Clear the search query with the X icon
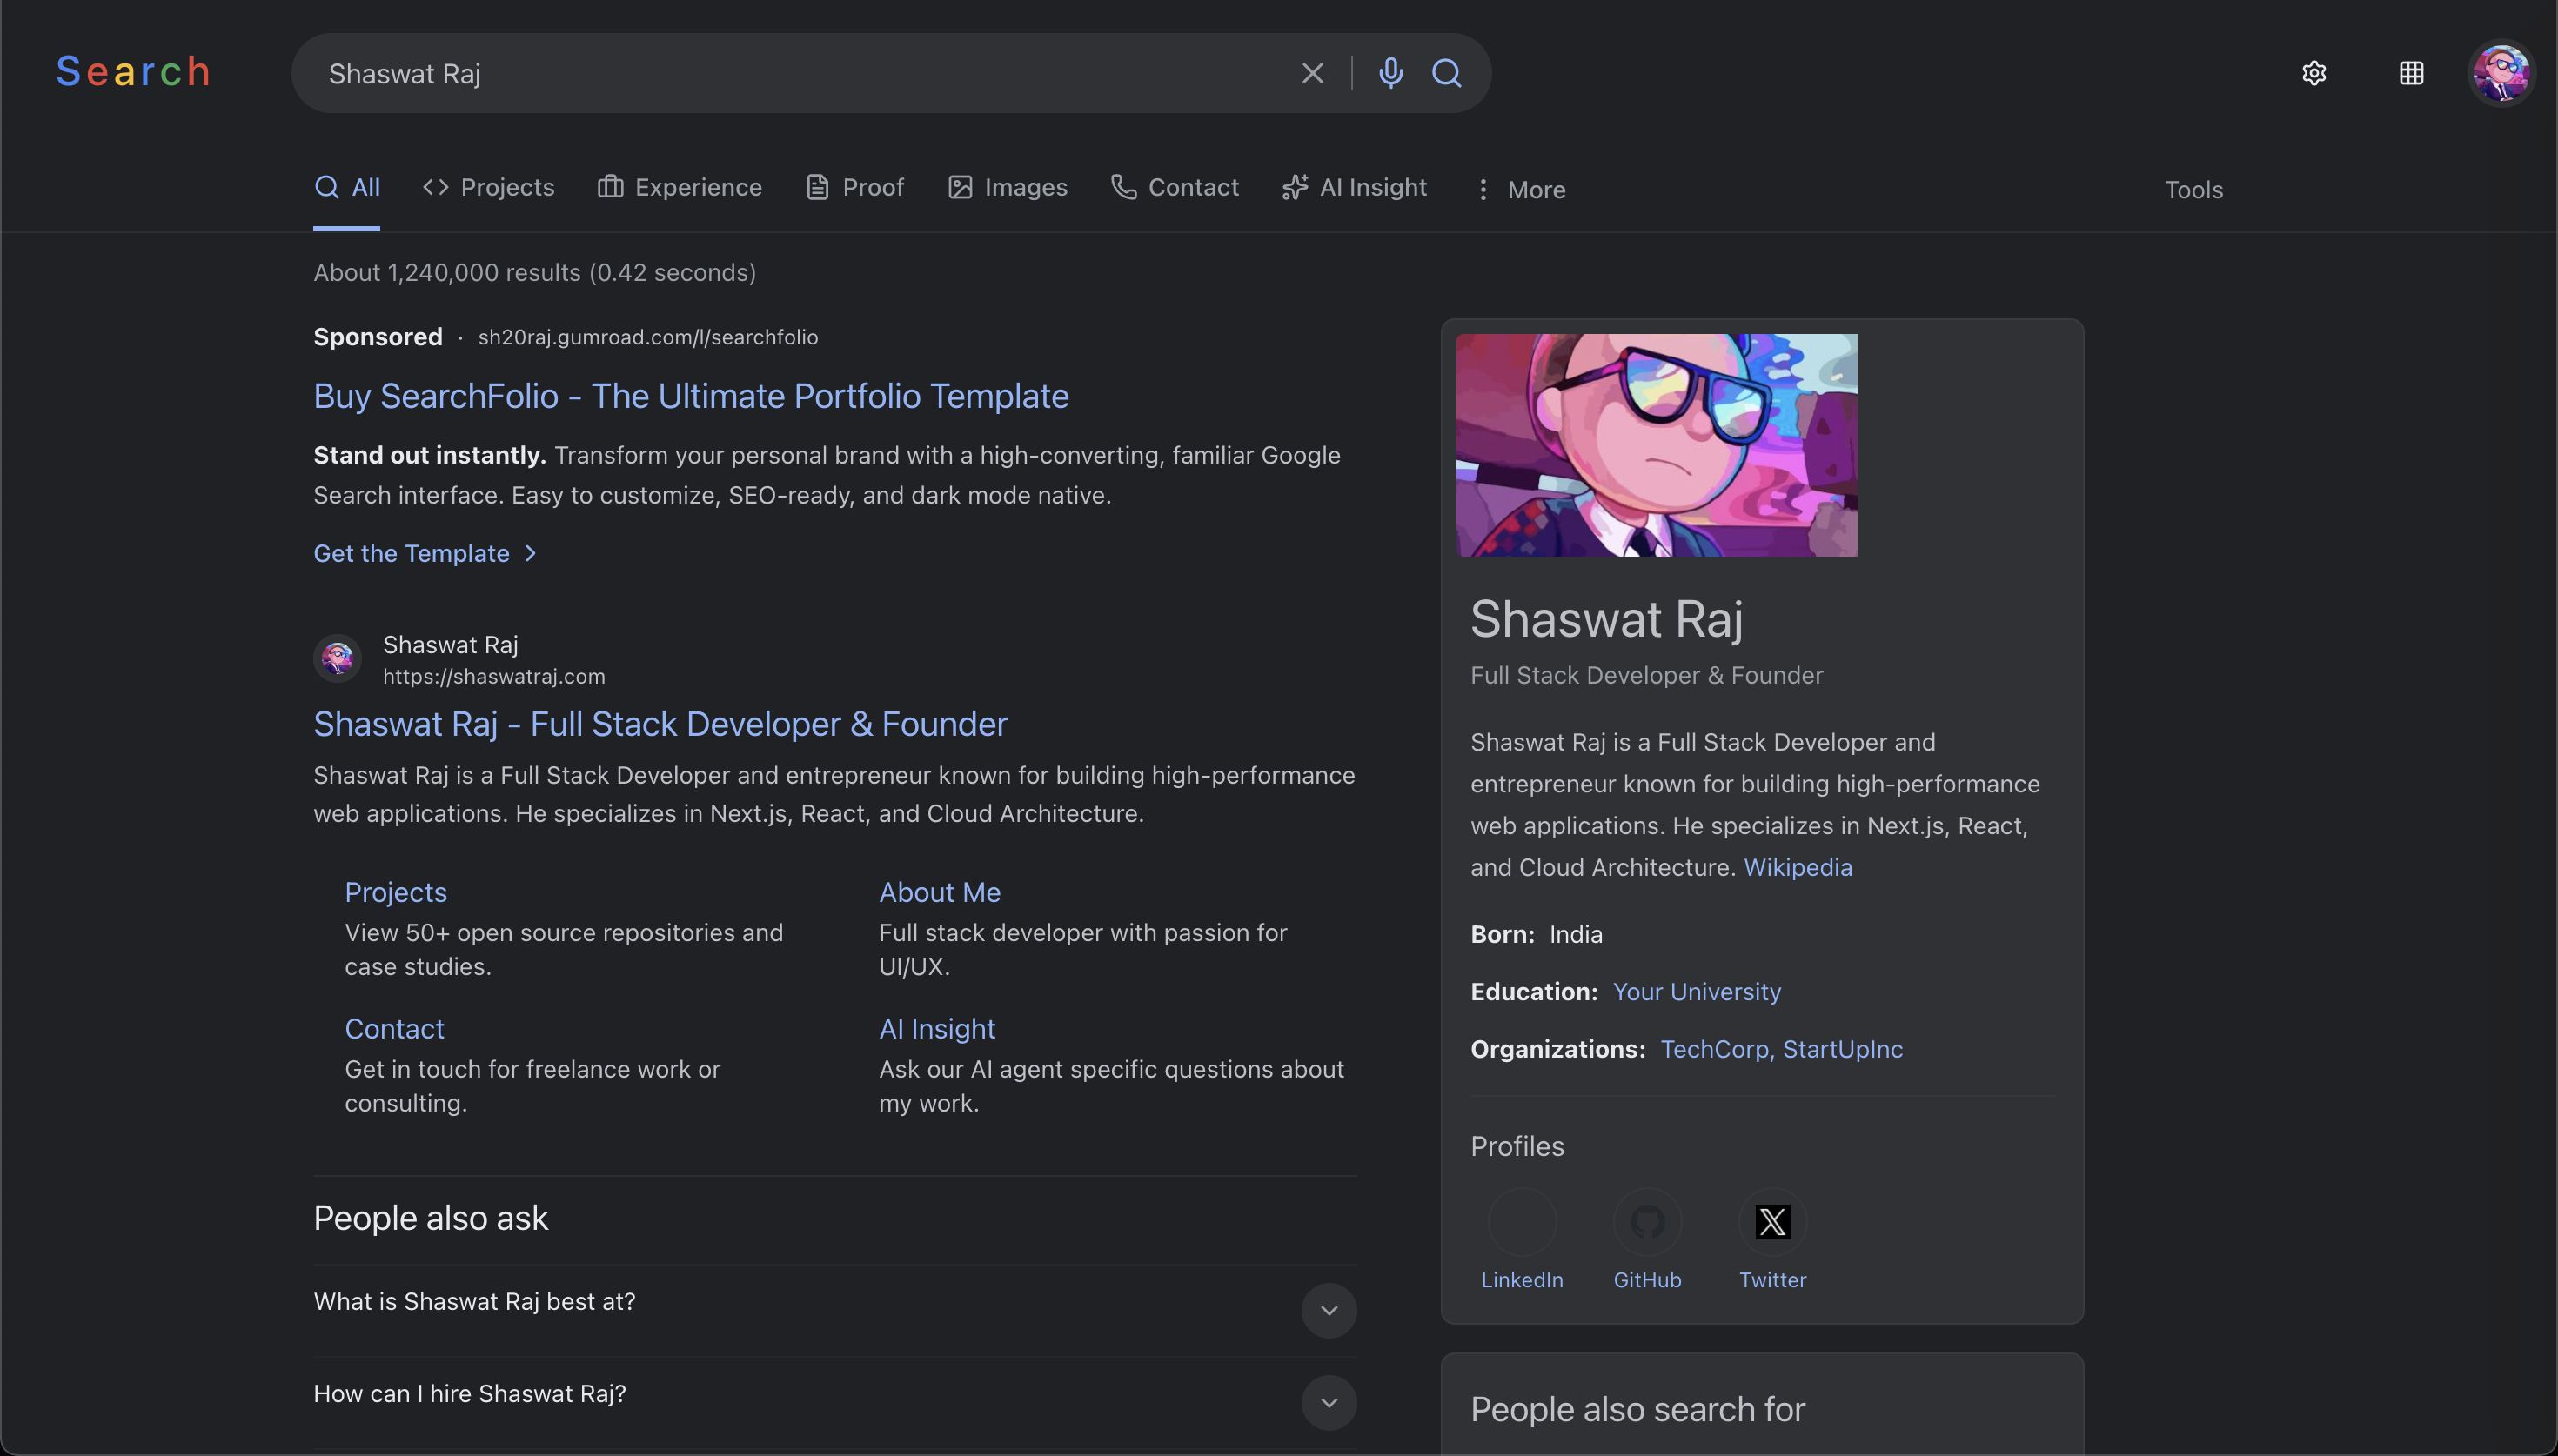This screenshot has height=1456, width=2558. pos(1311,73)
